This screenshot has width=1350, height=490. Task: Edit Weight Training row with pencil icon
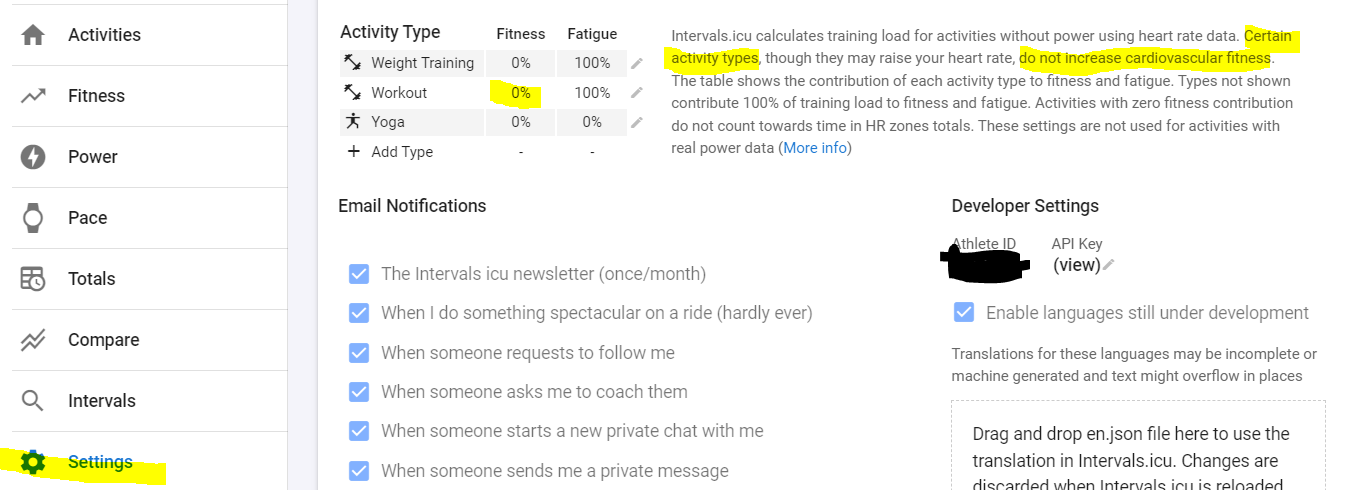637,63
